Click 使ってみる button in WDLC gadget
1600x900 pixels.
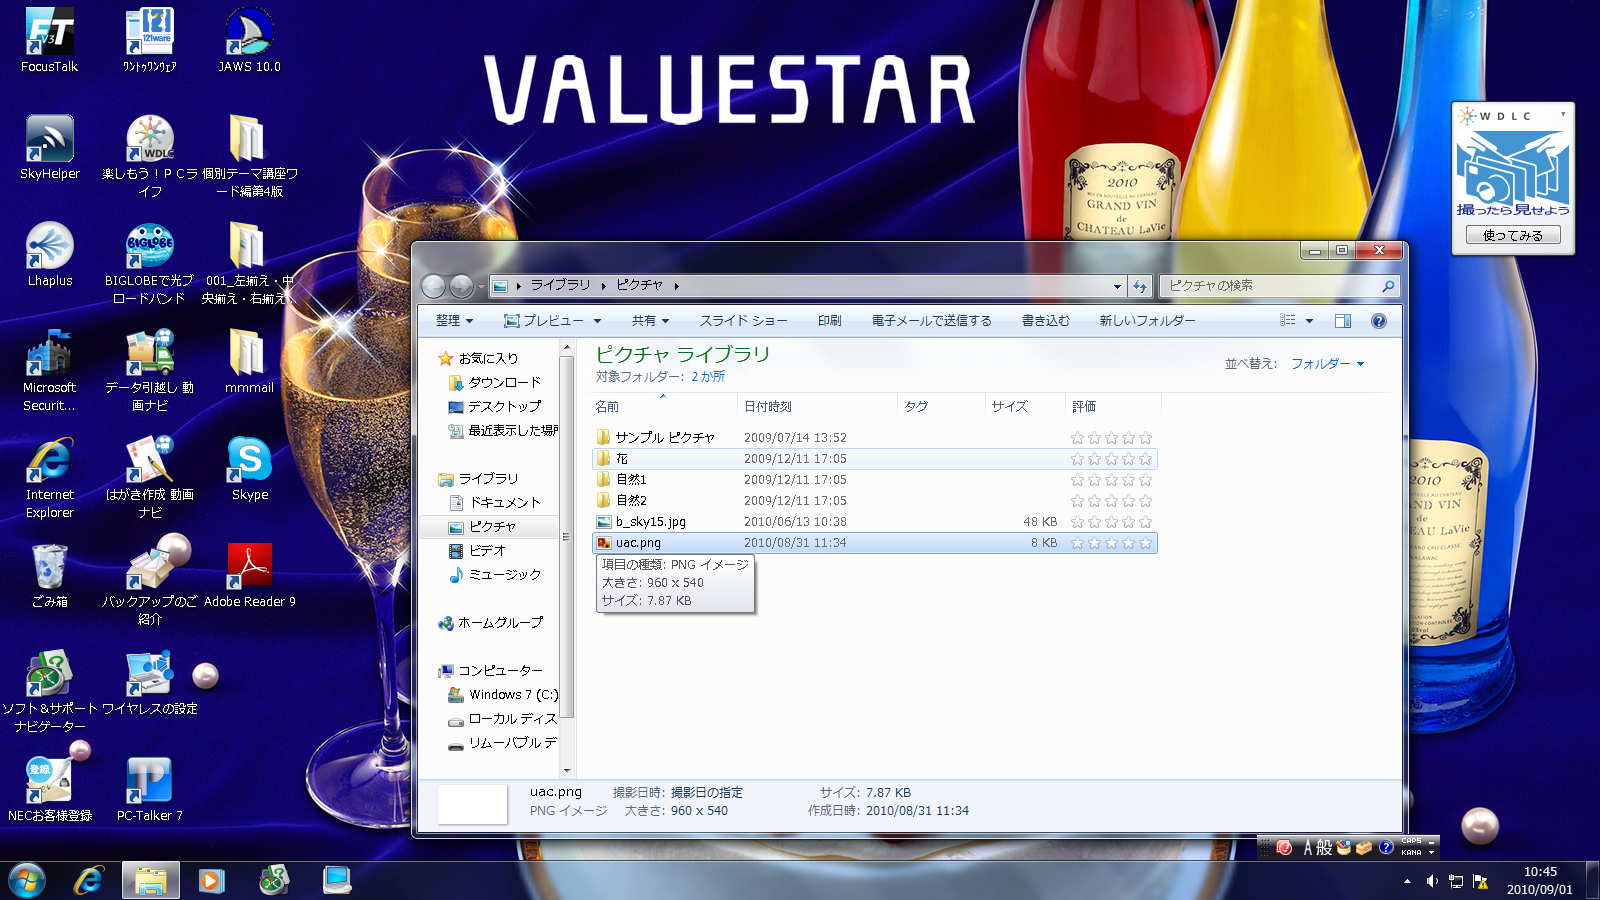click(1513, 235)
